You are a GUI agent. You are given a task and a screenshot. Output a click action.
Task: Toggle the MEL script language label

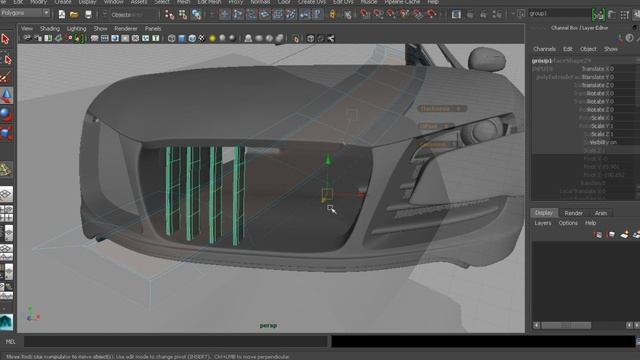(11, 342)
